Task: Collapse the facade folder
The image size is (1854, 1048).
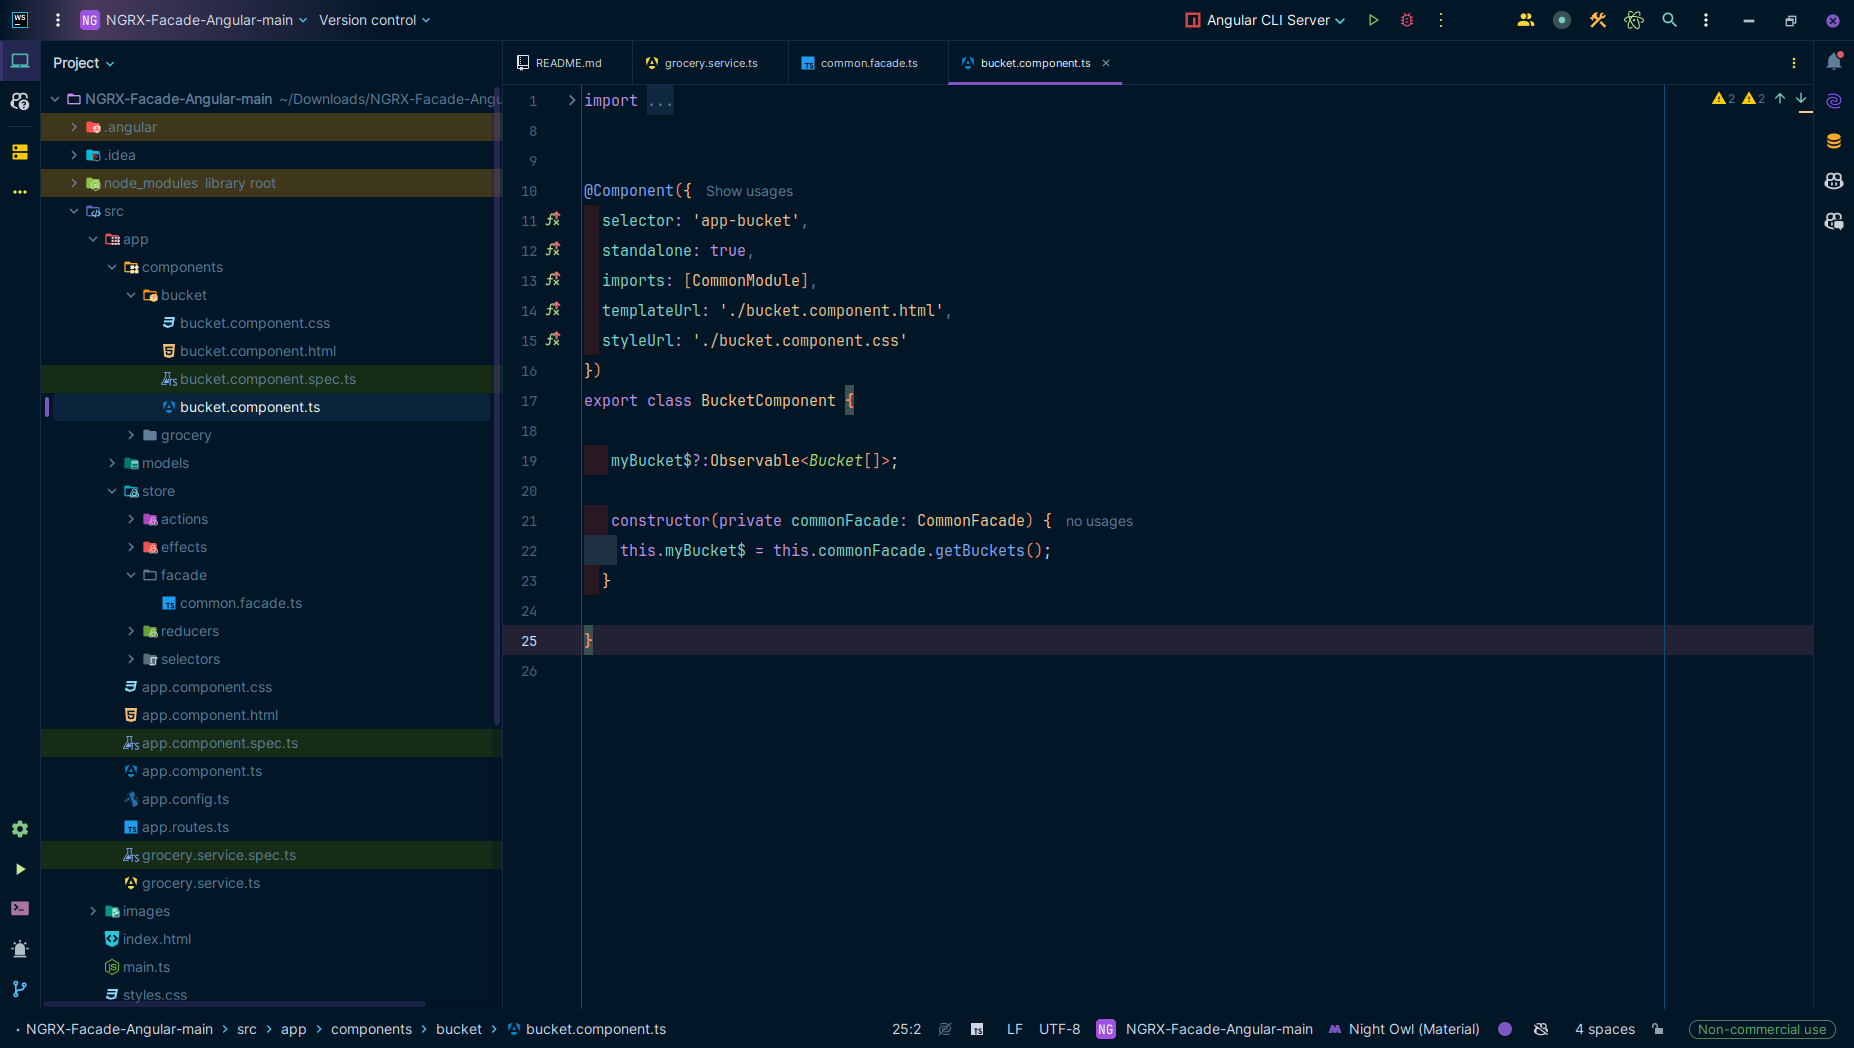Action: click(131, 575)
